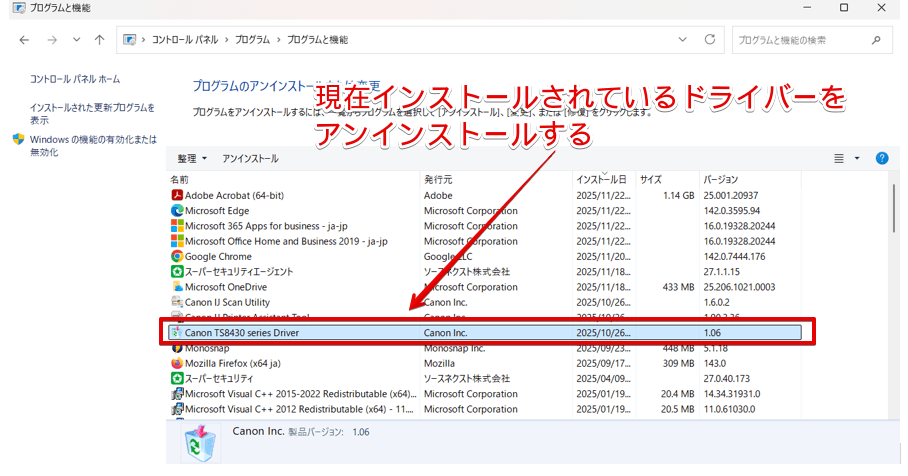Expand the address bar history dropdown

683,40
